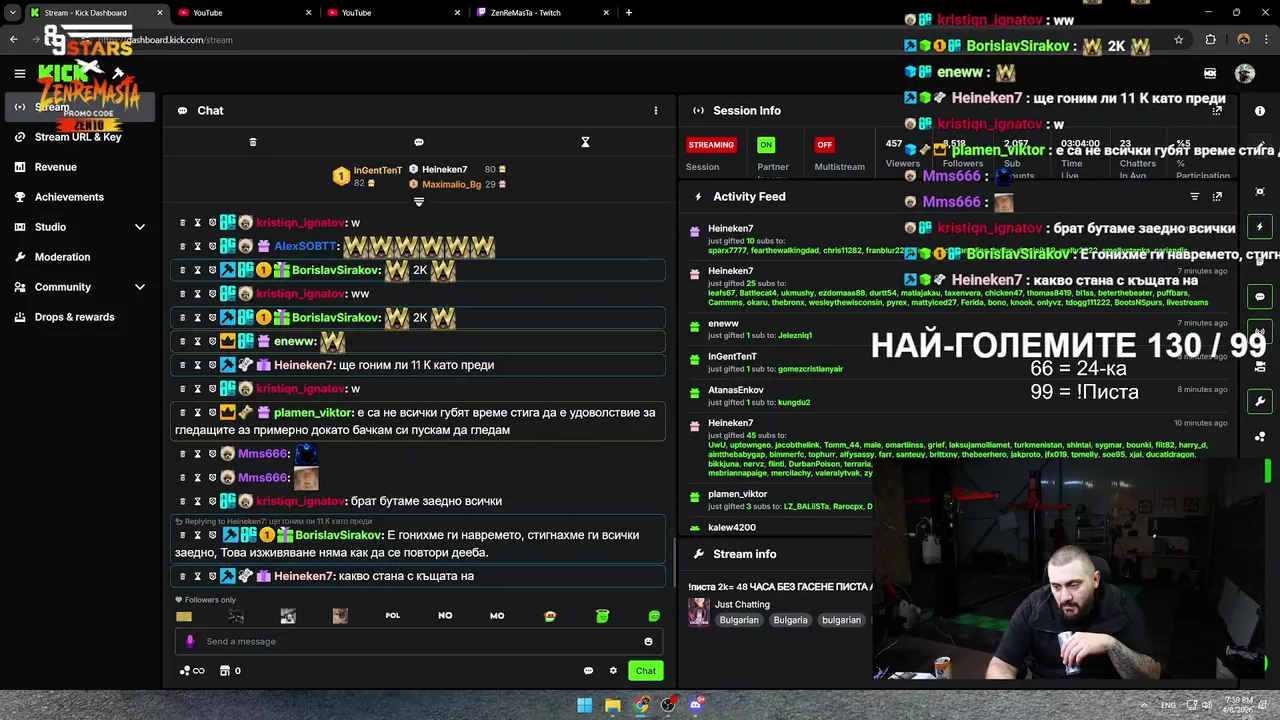Screen dimensions: 1280x720
Task: Open the emoji picker in message box
Action: pos(648,642)
